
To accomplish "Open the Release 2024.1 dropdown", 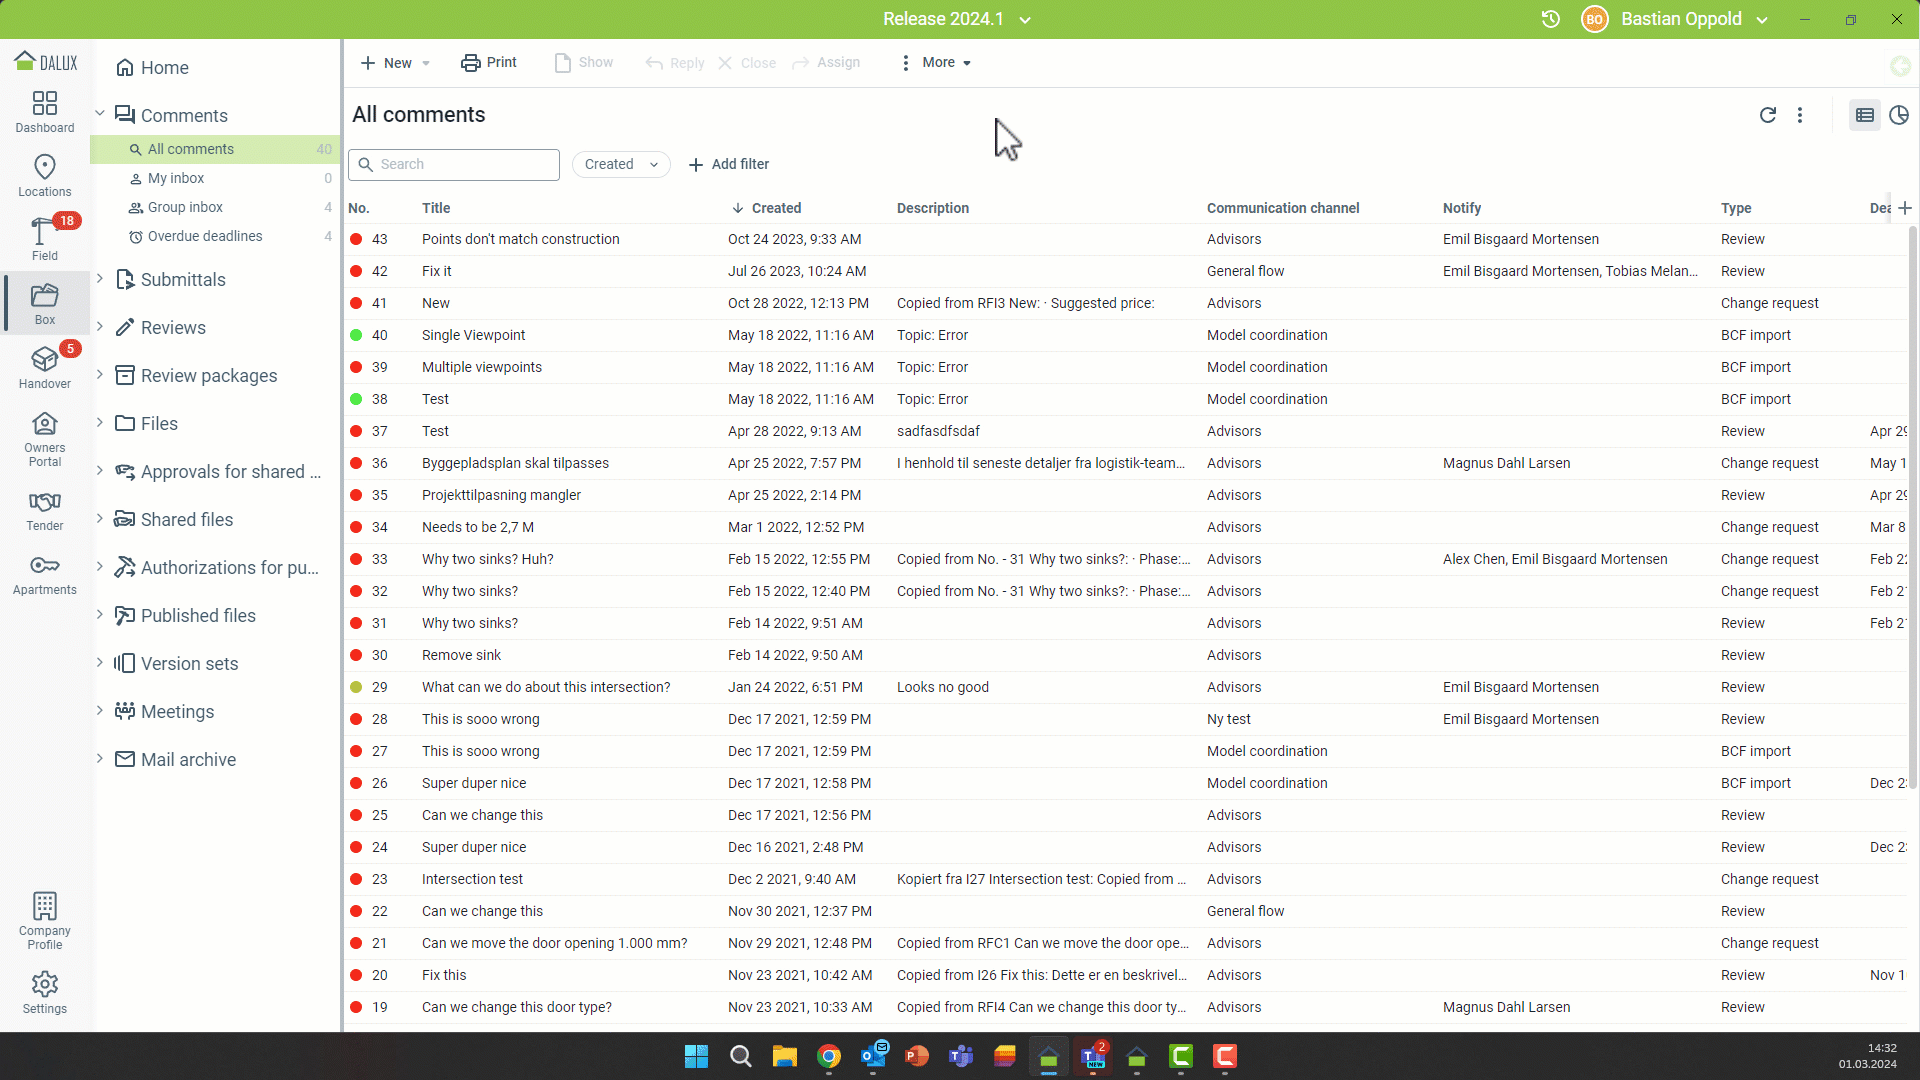I will [956, 19].
